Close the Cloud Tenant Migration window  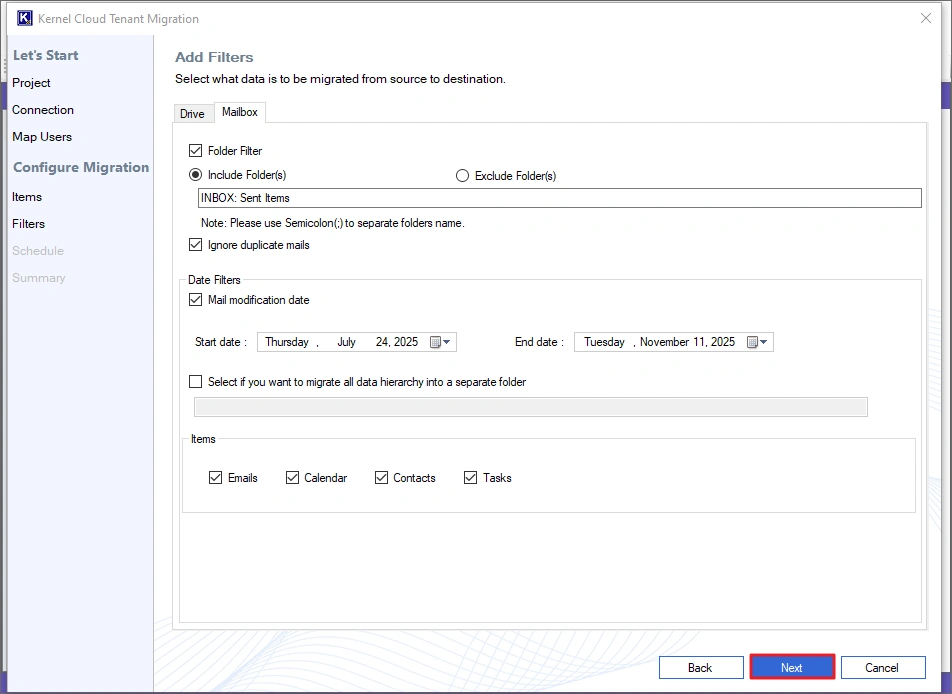tap(925, 18)
